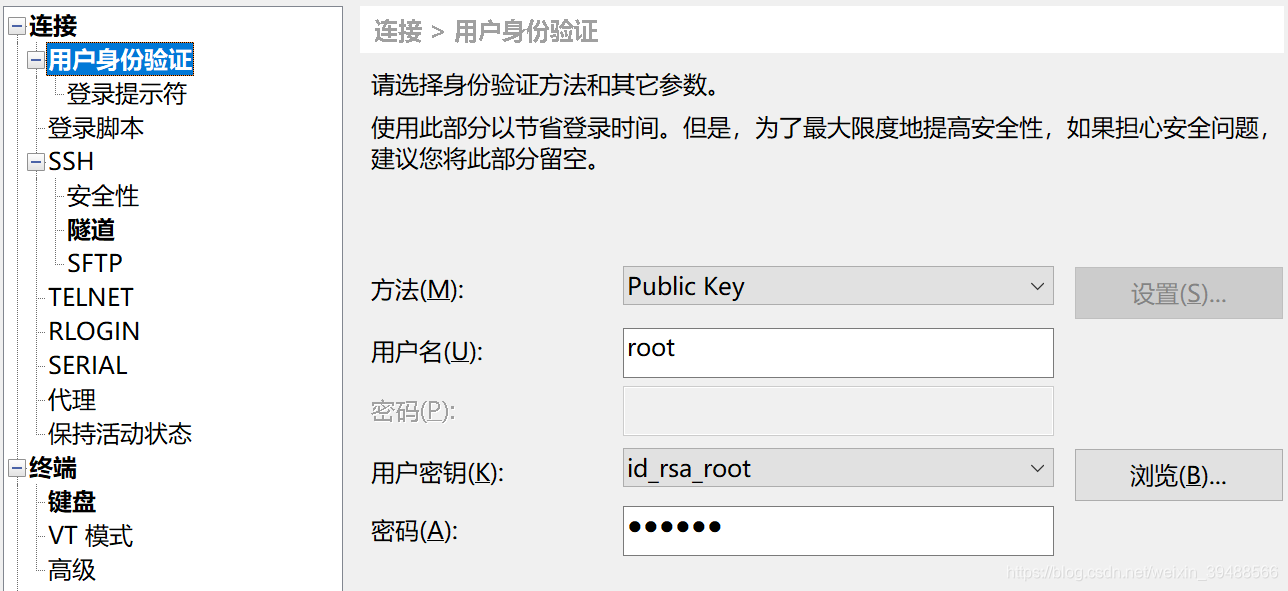Select the TELNET settings page
Viewport: 1288px width, 591px height.
click(x=90, y=296)
